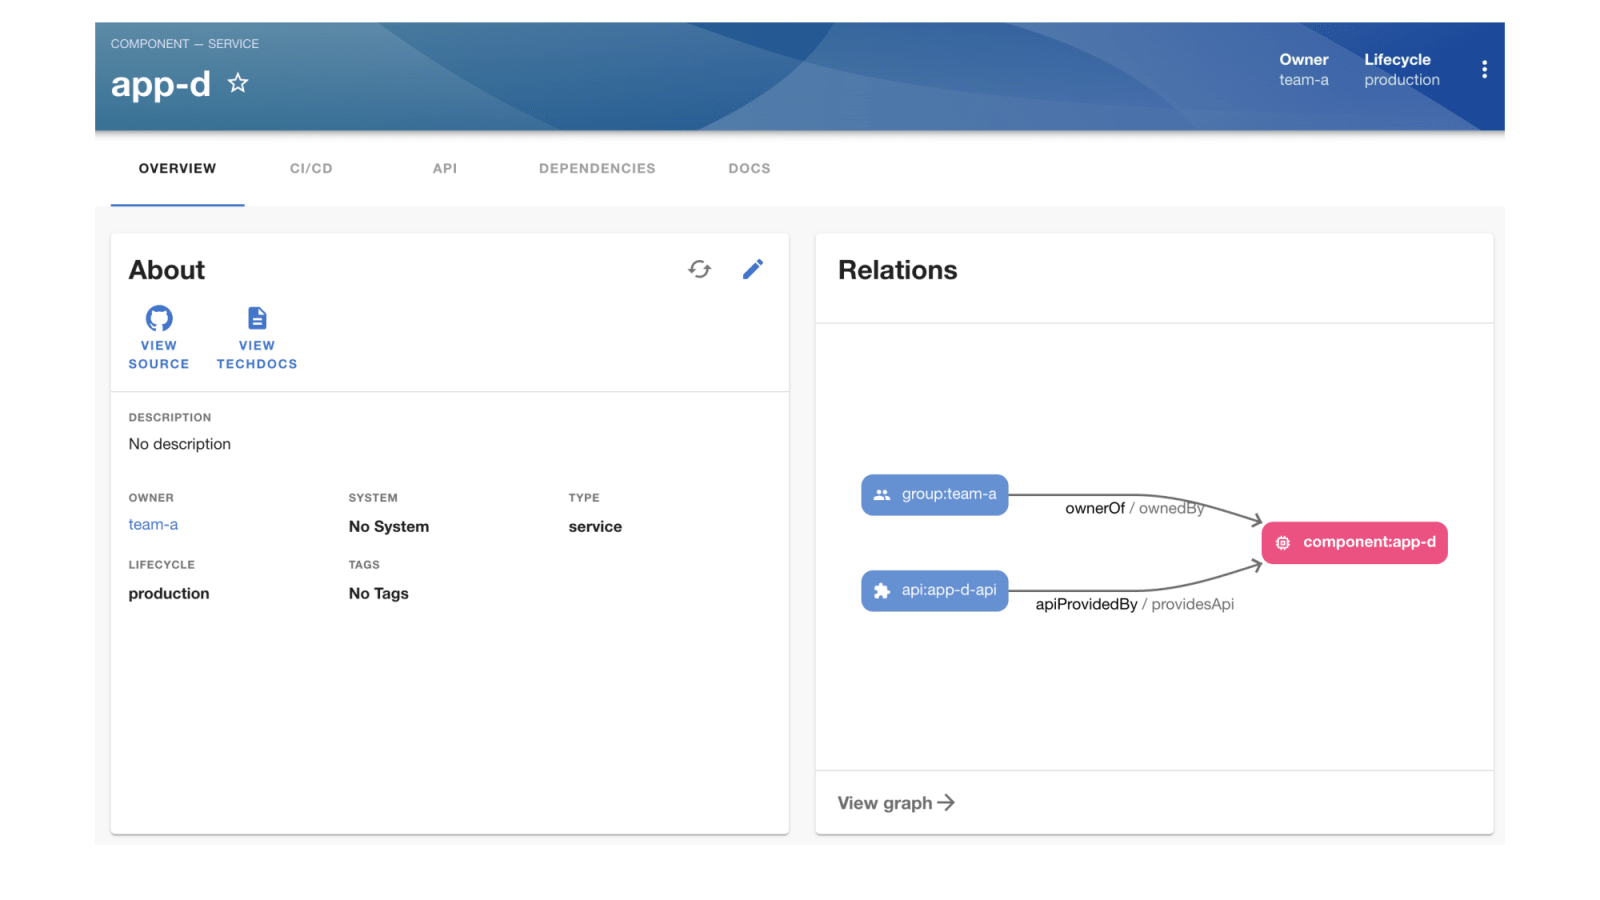
Task: Click the team-a owner in the header
Action: pyautogui.click(x=1304, y=80)
